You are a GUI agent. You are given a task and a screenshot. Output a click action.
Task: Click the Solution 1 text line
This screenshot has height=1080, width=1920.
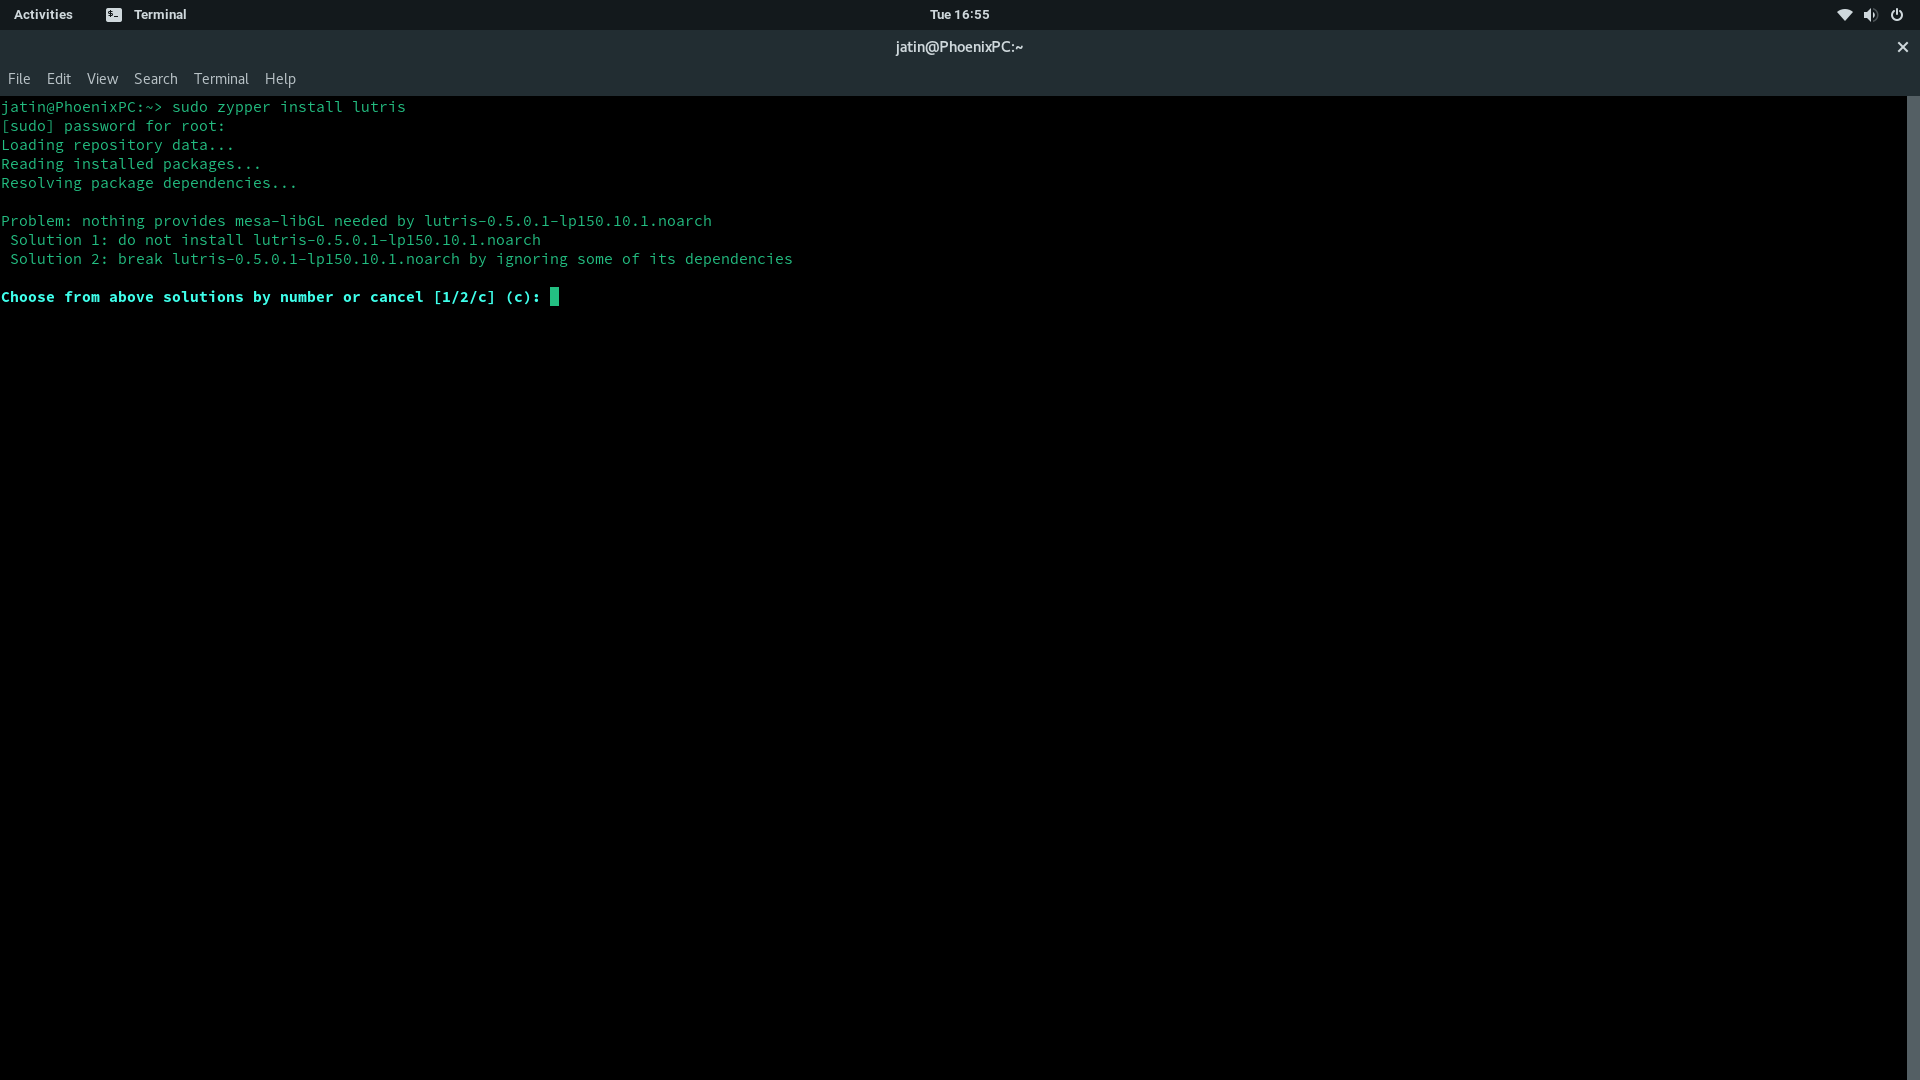tap(275, 240)
